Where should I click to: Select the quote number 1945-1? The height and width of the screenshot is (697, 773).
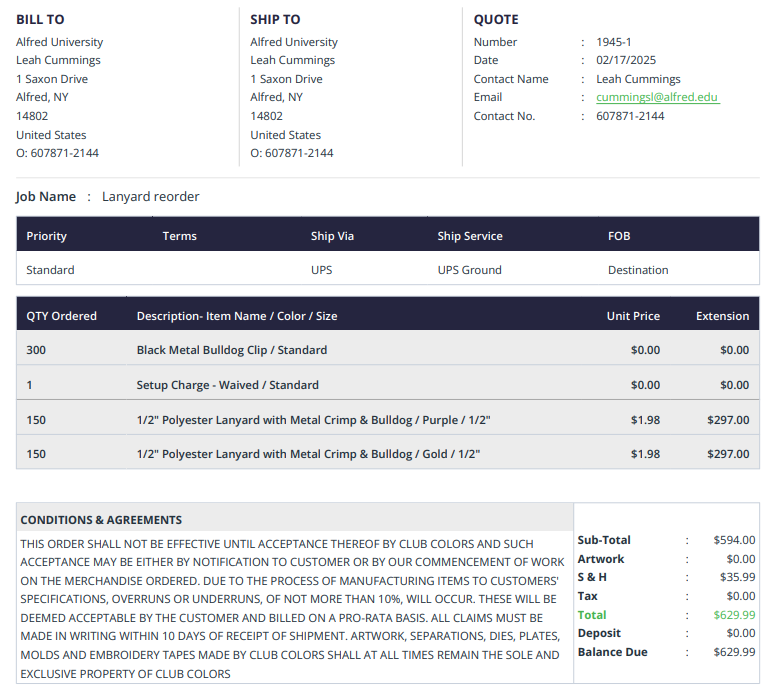click(614, 42)
